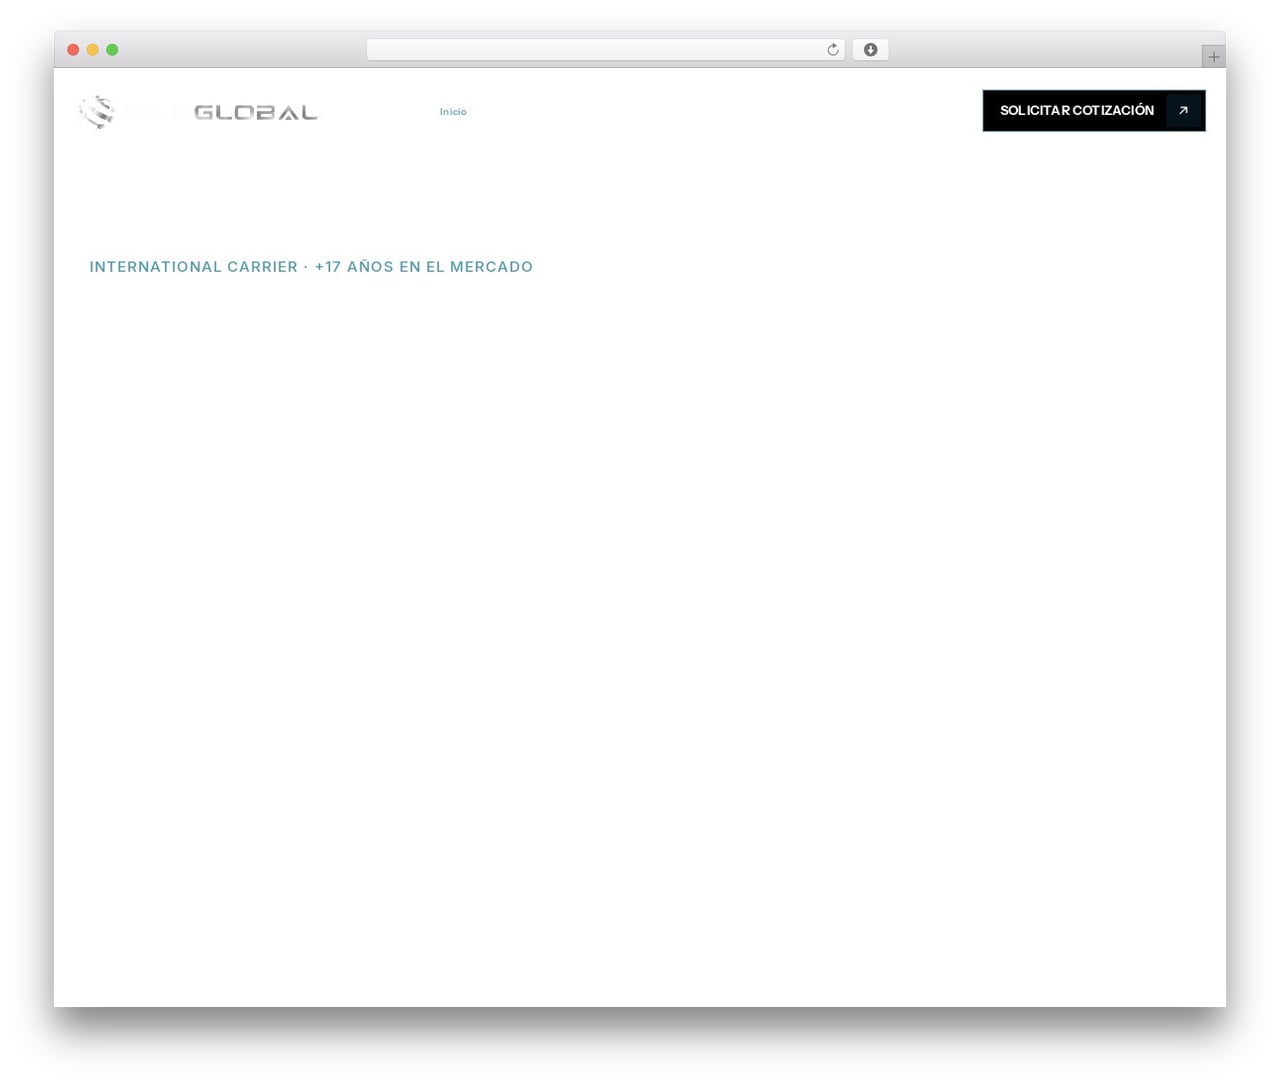The image size is (1280, 1084).
Task: Select the International Carrier tagline text
Action: click(x=311, y=267)
